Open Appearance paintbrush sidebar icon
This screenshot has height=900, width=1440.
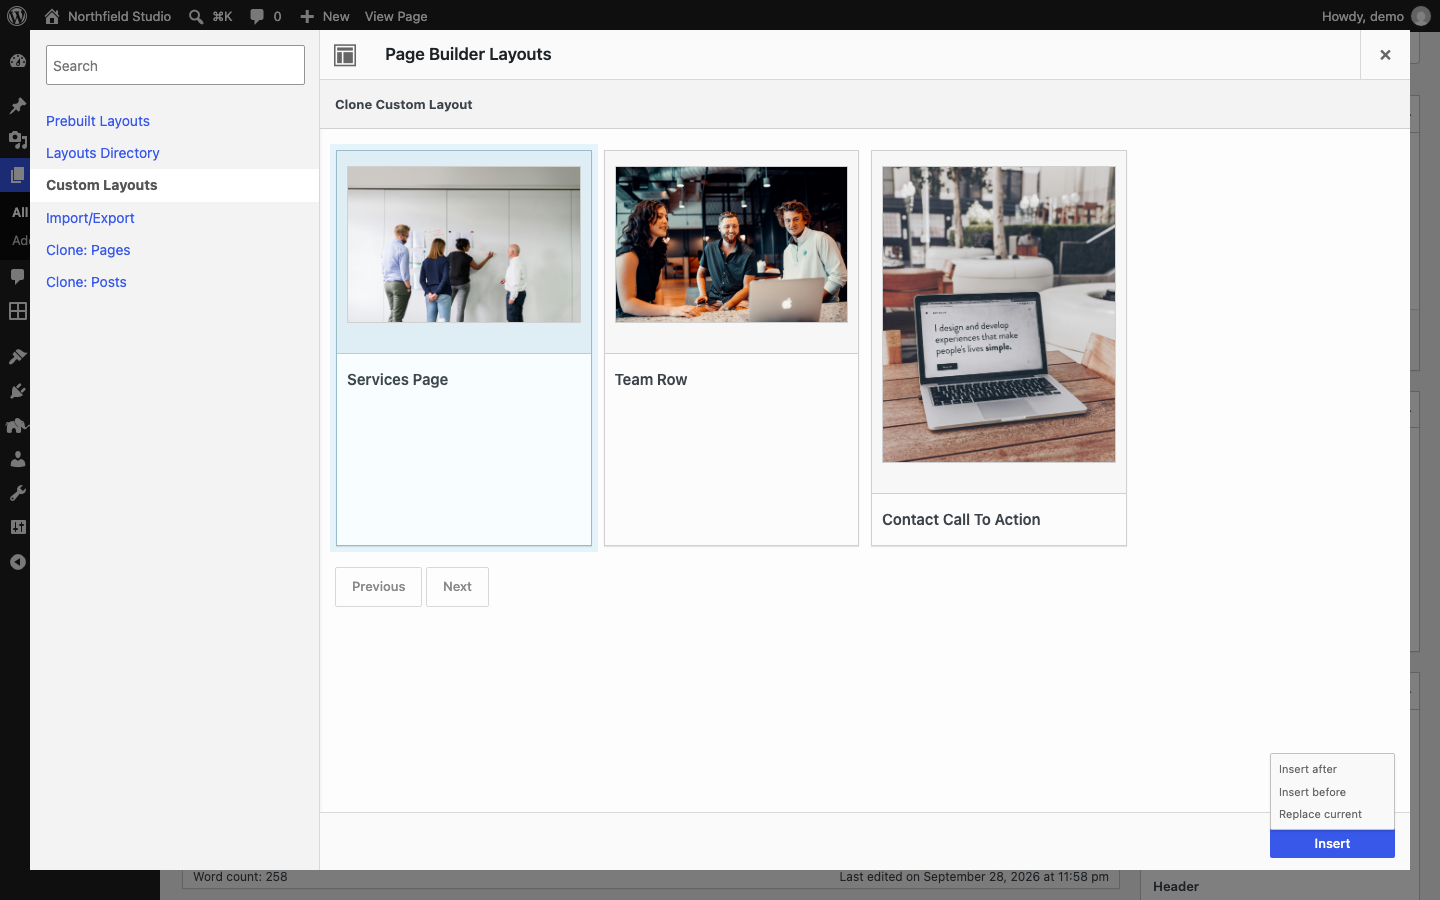click(17, 356)
